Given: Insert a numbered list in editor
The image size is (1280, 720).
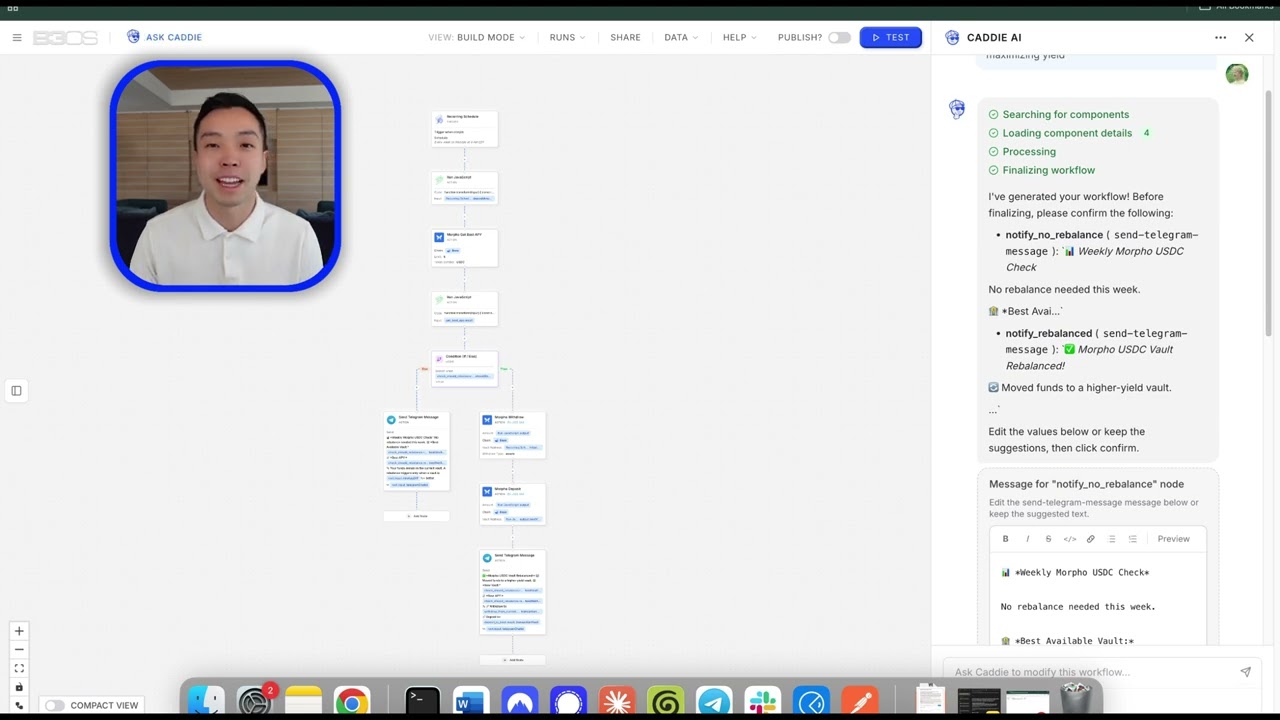Looking at the screenshot, I should 1133,539.
